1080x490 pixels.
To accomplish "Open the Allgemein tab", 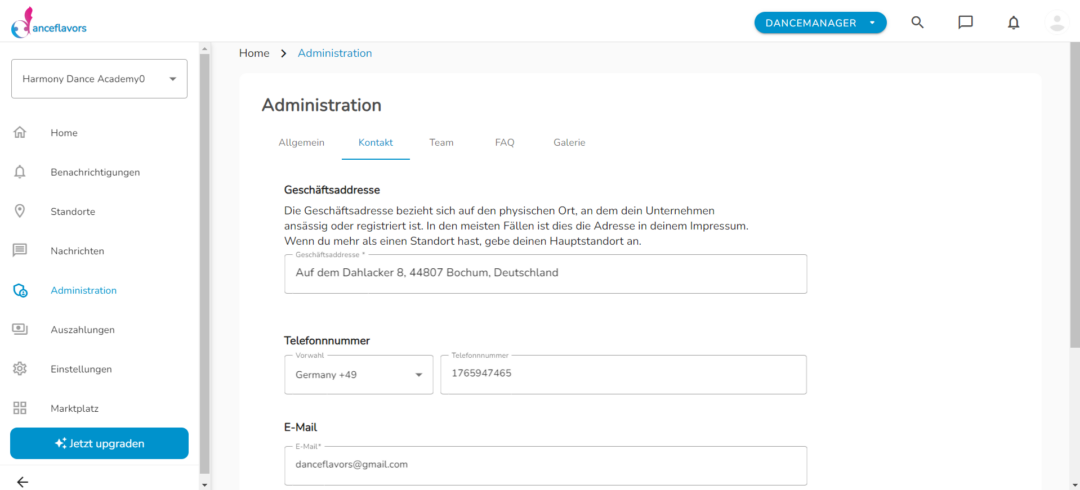I will pyautogui.click(x=301, y=143).
